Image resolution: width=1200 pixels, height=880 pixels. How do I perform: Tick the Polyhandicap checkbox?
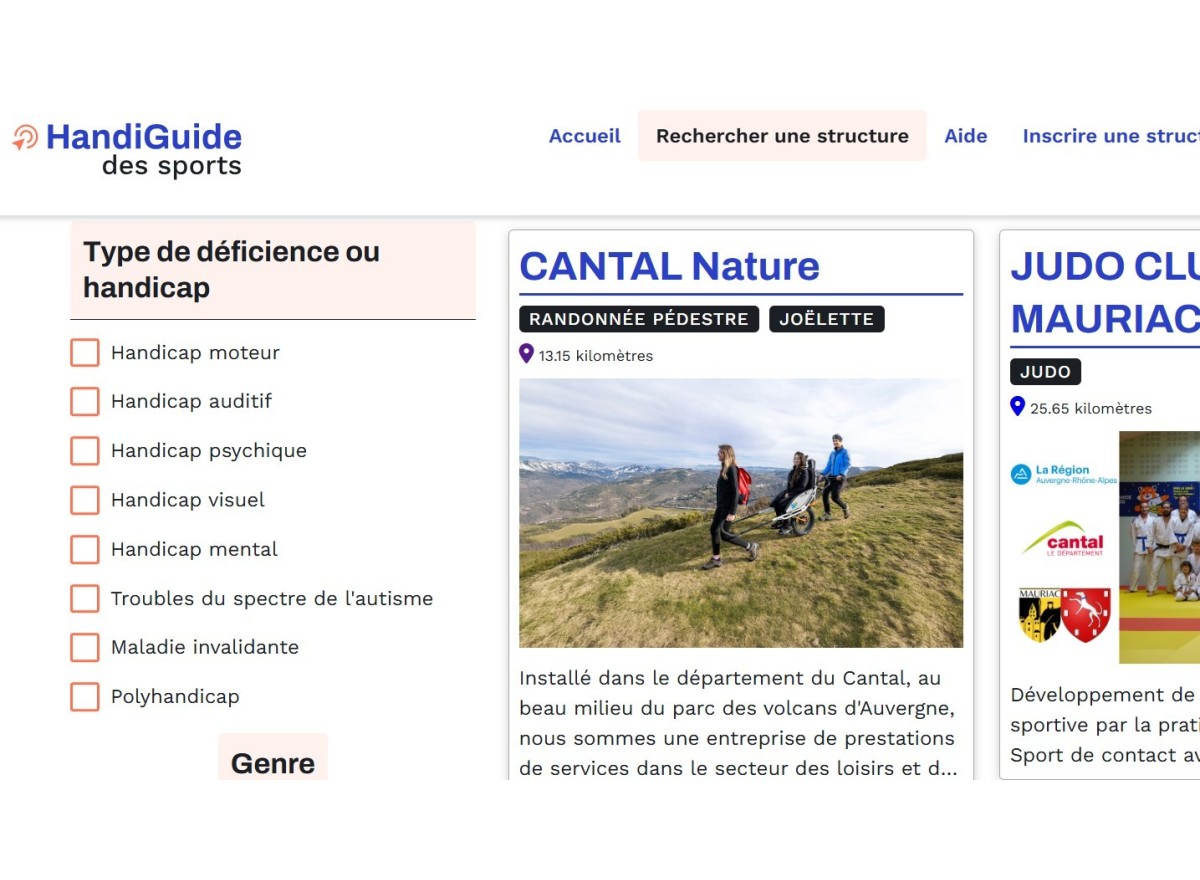pyautogui.click(x=85, y=697)
